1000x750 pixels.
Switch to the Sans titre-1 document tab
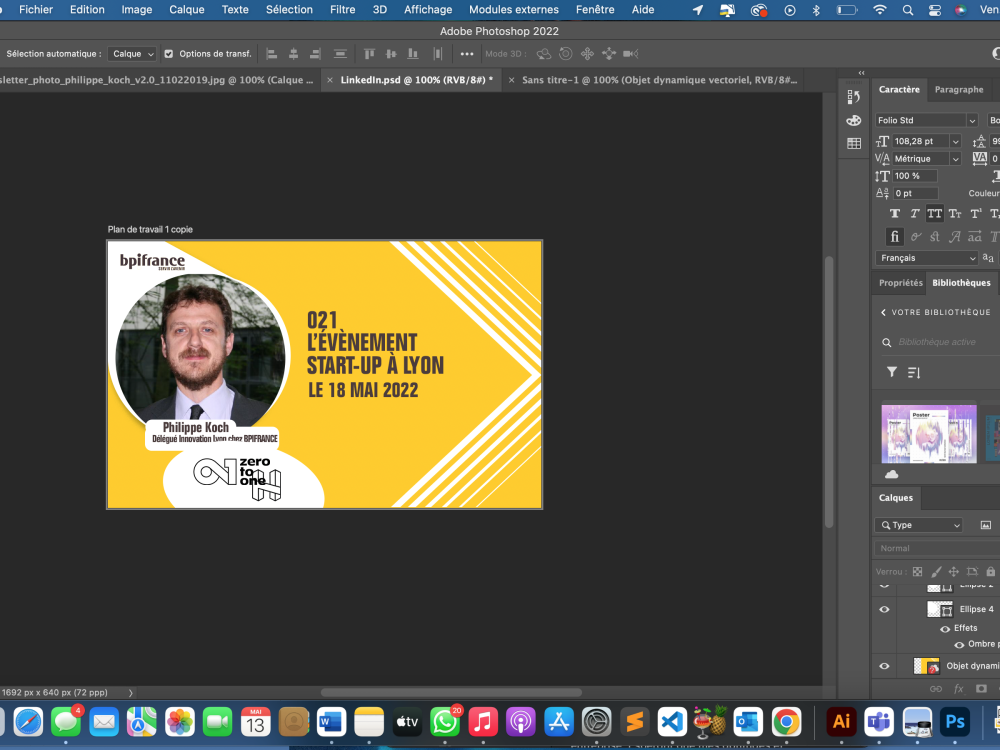[659, 80]
